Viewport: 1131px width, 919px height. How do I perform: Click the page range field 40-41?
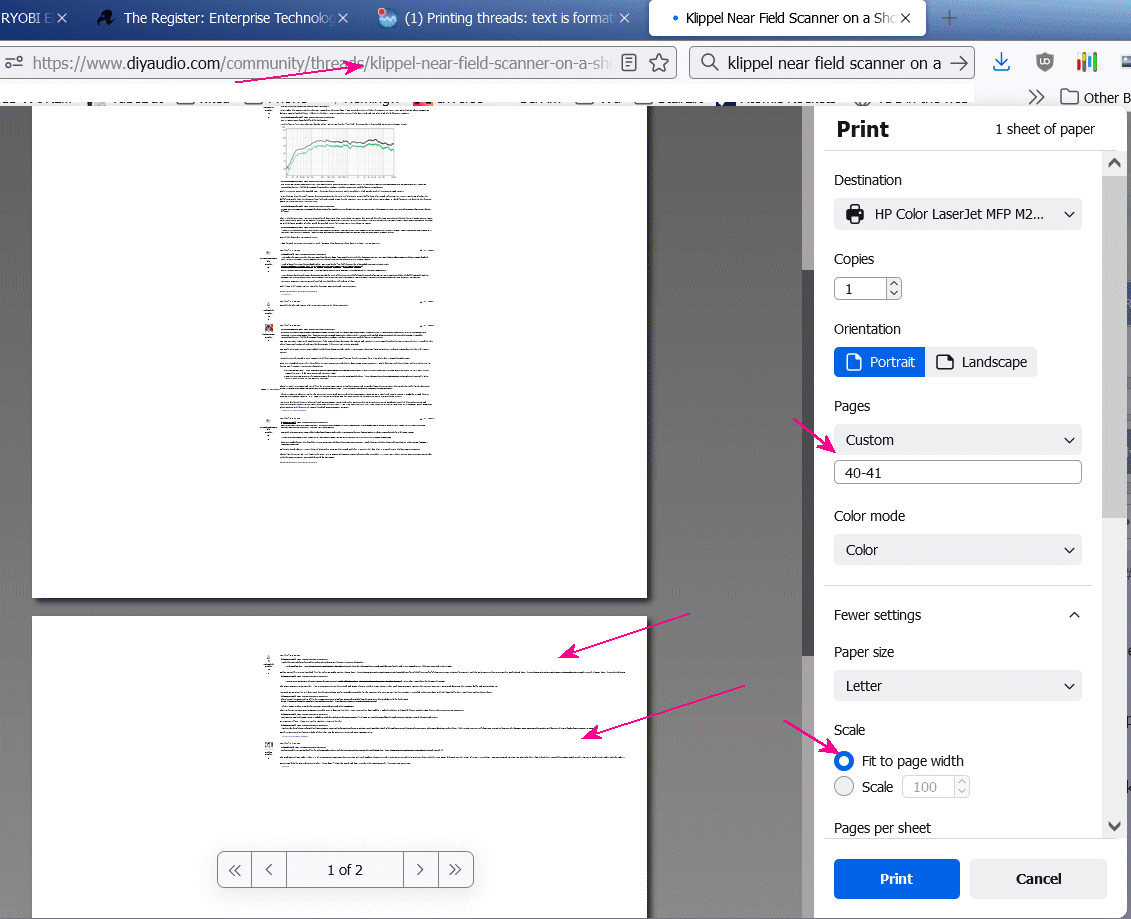click(x=957, y=472)
